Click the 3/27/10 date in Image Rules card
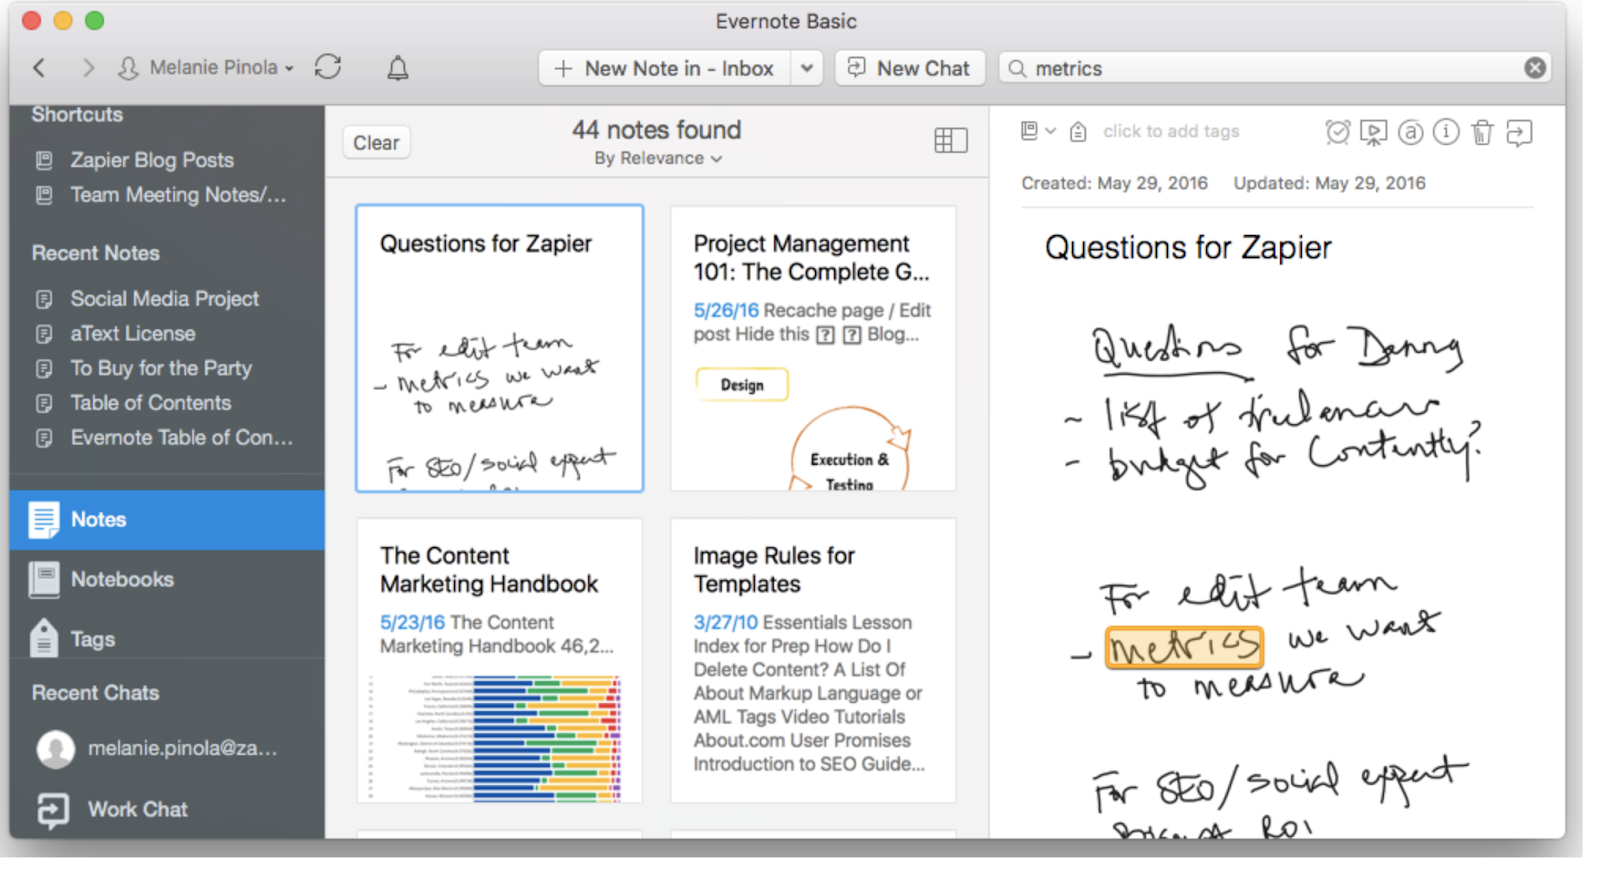The width and height of the screenshot is (1600, 889). pyautogui.click(x=726, y=623)
